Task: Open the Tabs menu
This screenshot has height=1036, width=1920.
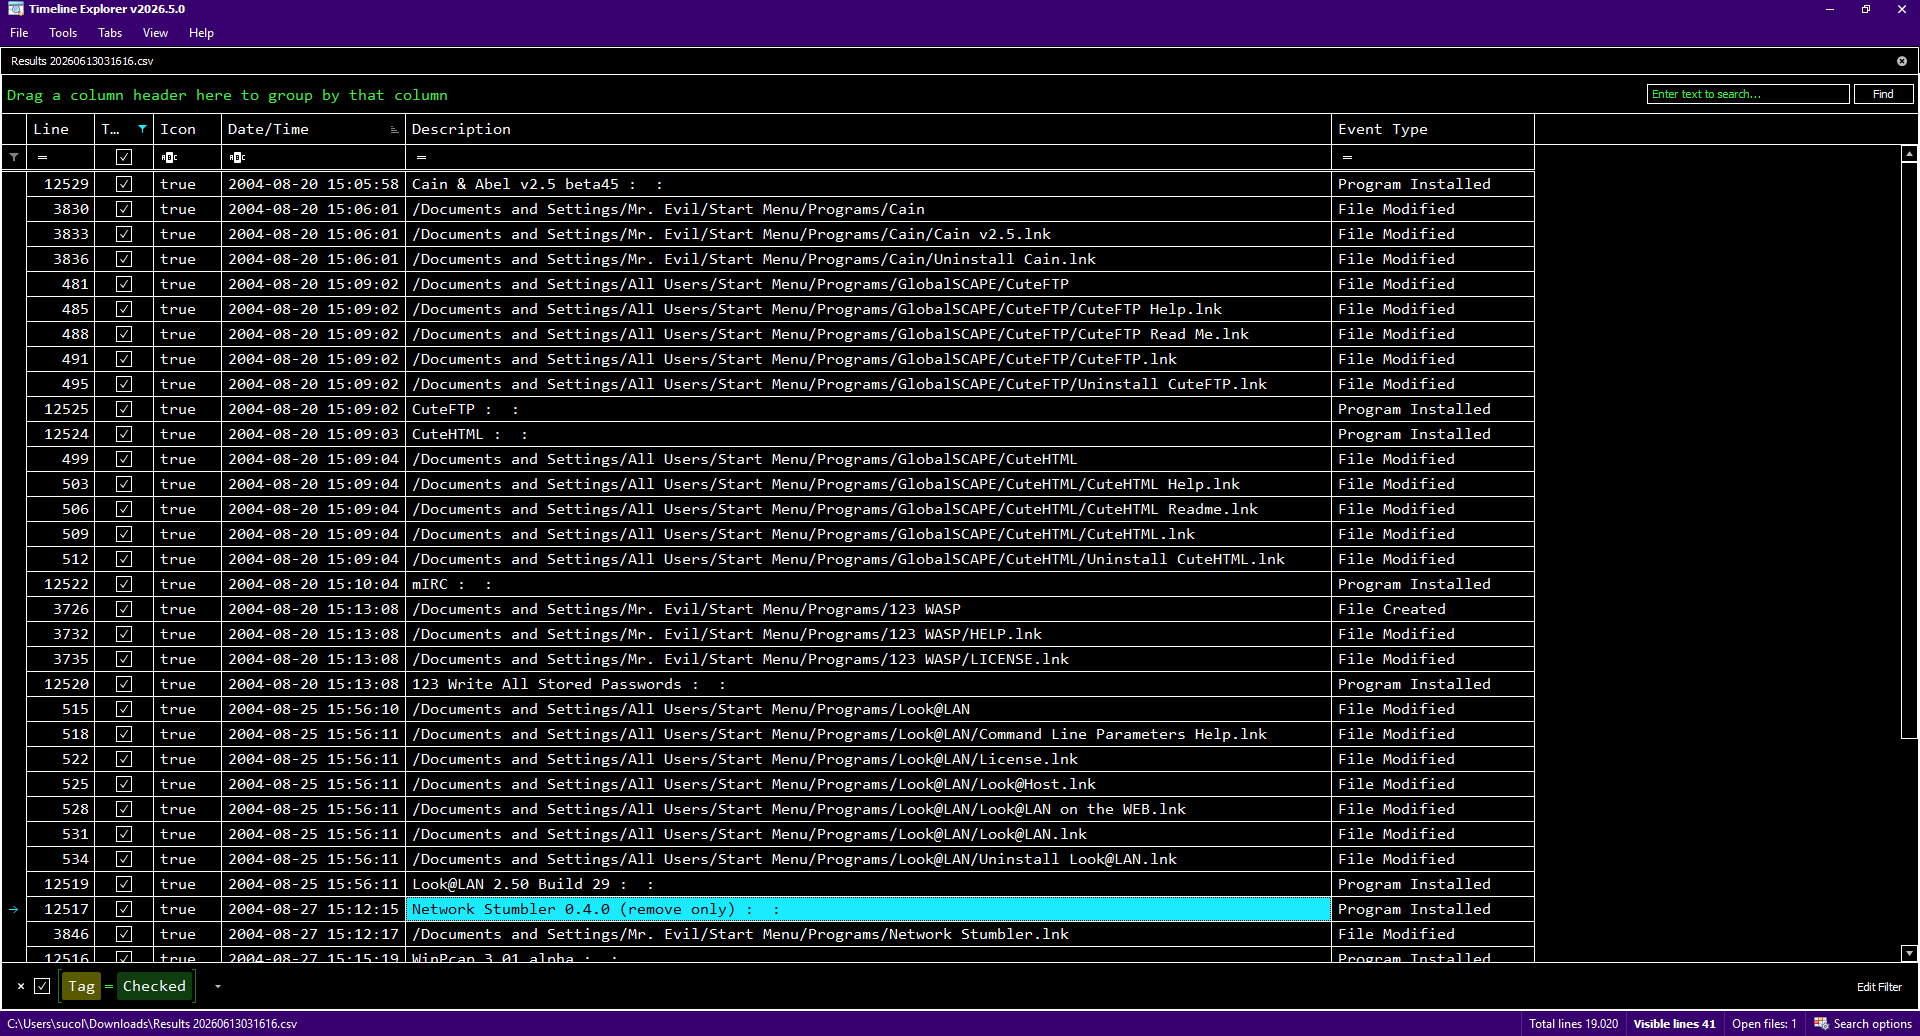Action: coord(110,33)
